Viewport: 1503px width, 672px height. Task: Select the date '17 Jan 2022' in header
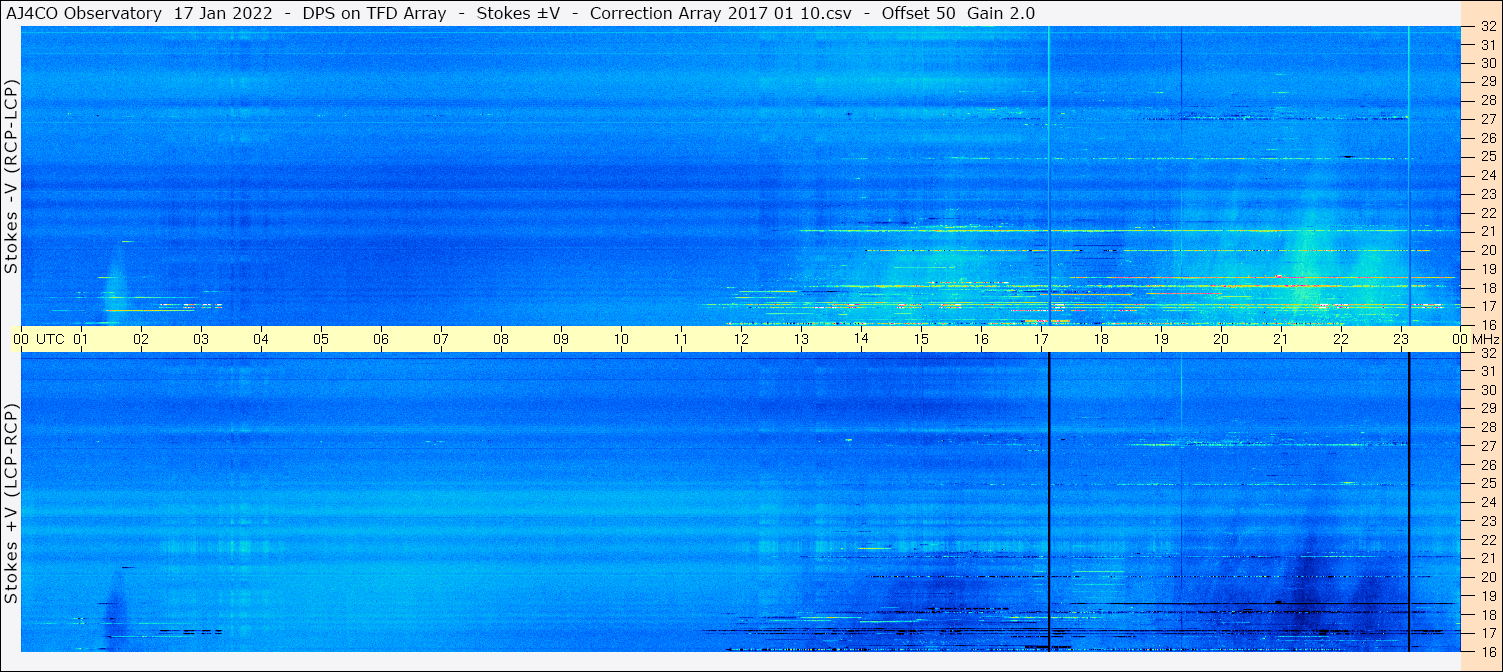point(222,13)
